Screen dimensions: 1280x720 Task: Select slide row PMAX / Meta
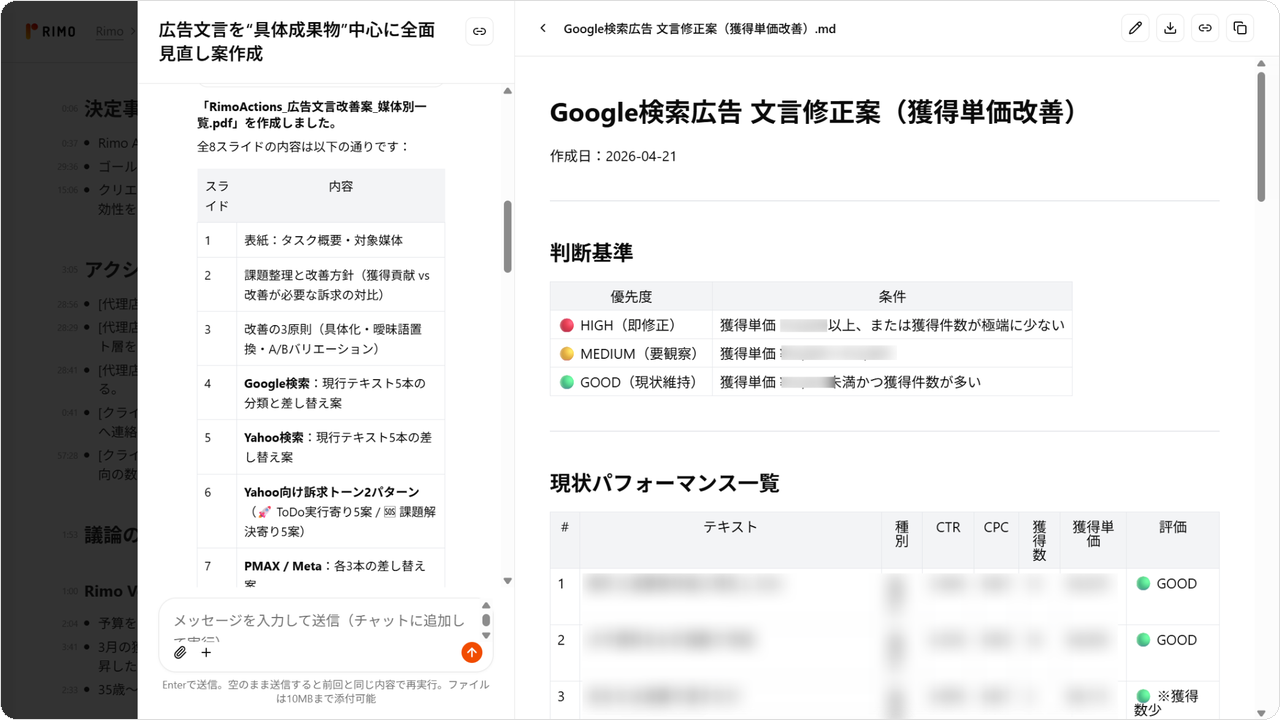[321, 568]
